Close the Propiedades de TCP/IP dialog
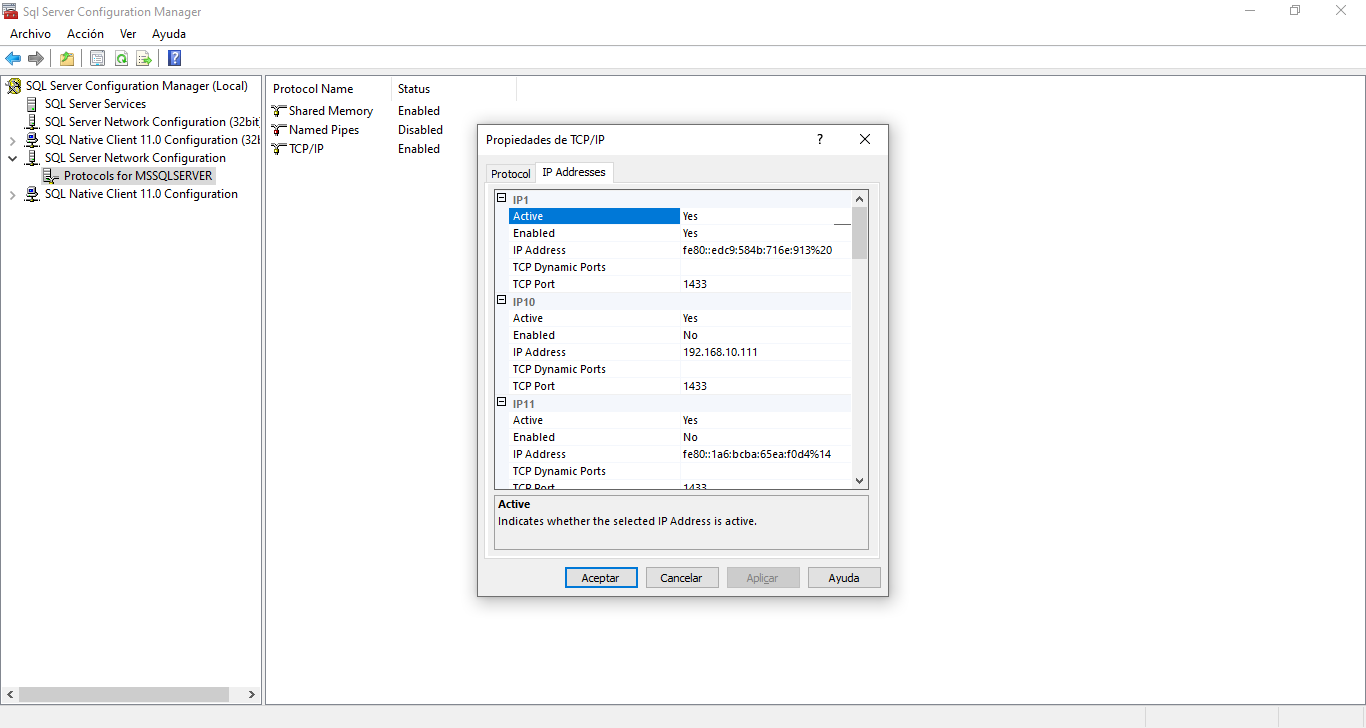 865,139
